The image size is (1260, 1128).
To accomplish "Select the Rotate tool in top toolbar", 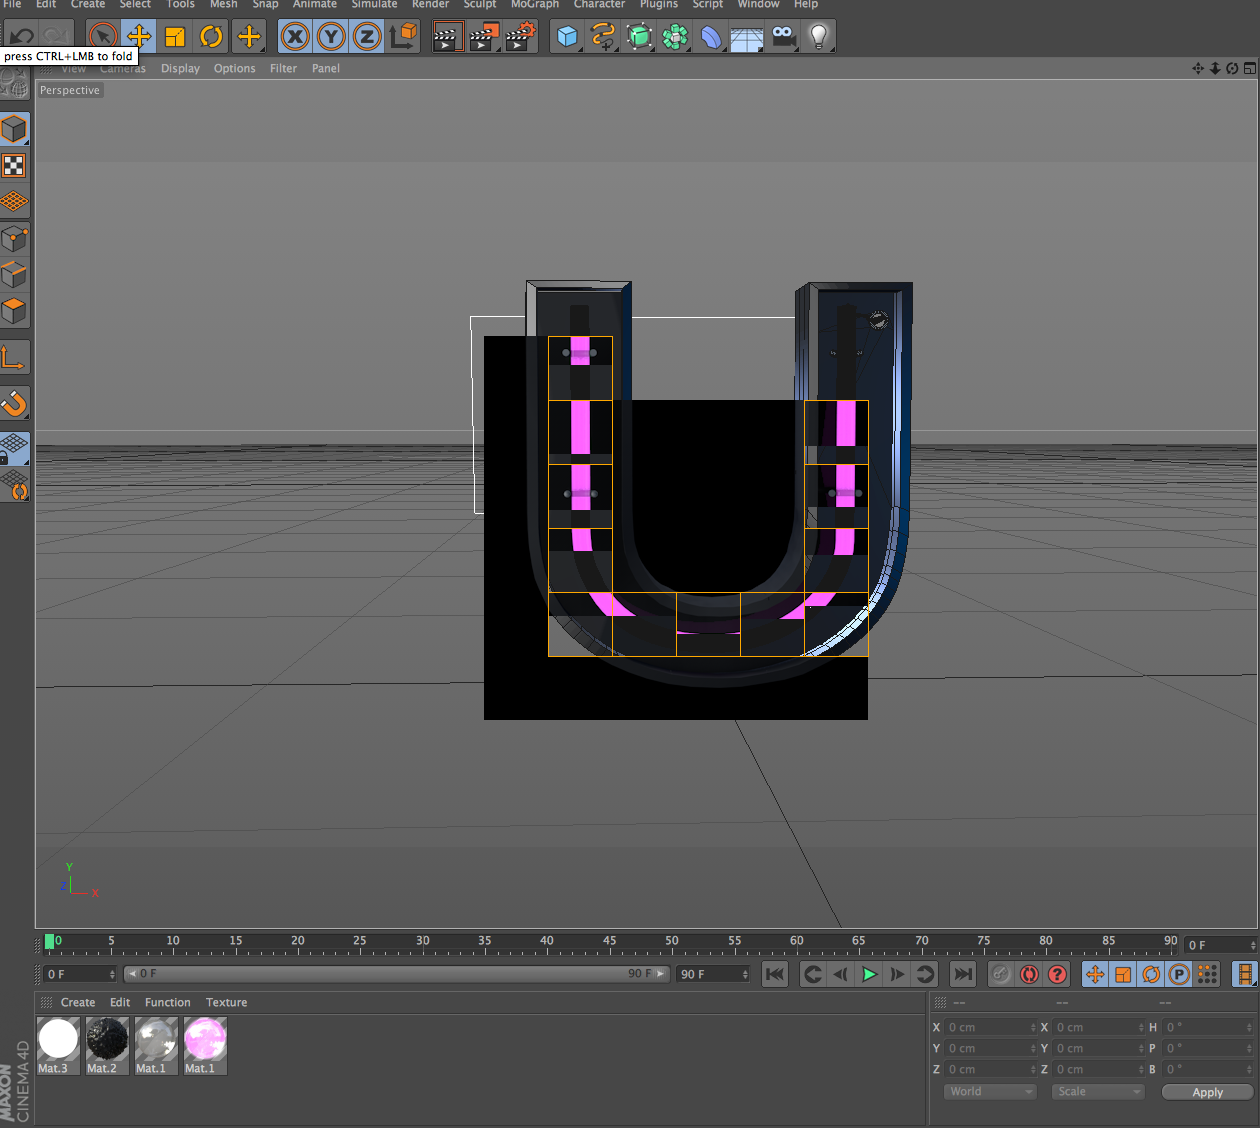I will click(x=211, y=37).
